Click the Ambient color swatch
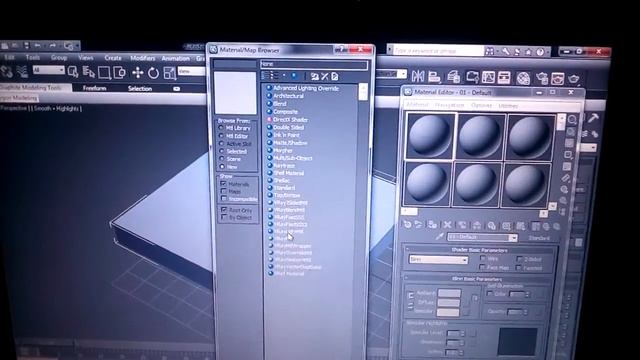 click(x=449, y=293)
